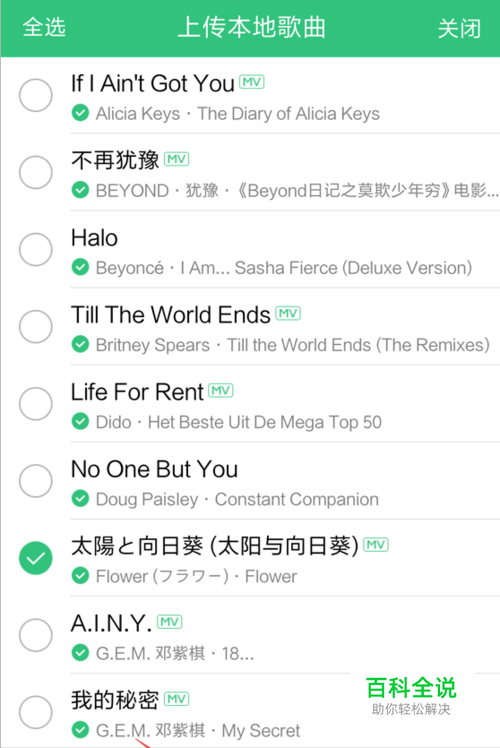Image resolution: width=500 pixels, height=748 pixels.
Task: Tap the MV icon beside A.I.N.Y.
Action: pyautogui.click(x=170, y=622)
